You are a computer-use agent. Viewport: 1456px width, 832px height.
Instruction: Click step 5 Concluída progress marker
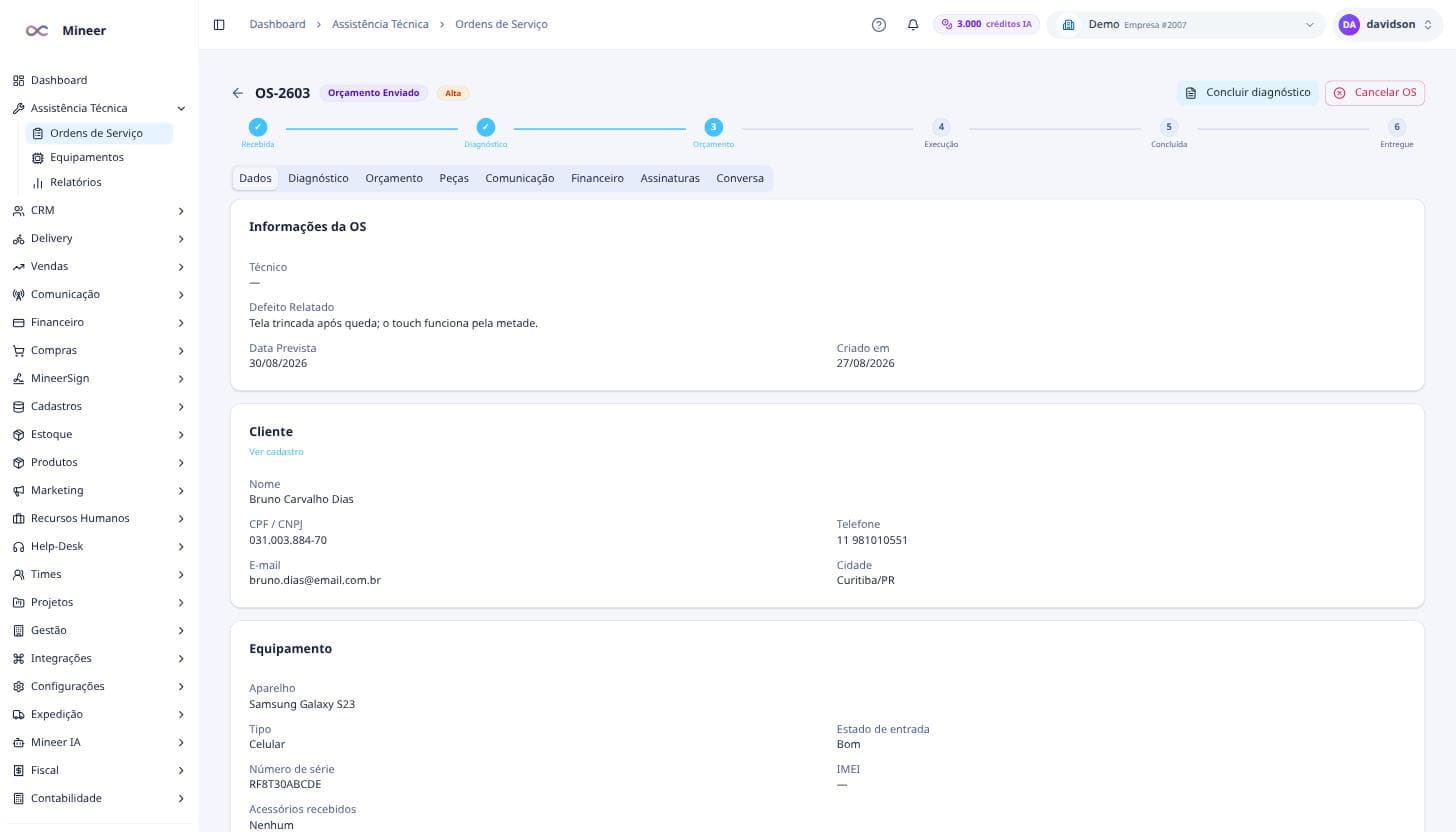point(1168,127)
